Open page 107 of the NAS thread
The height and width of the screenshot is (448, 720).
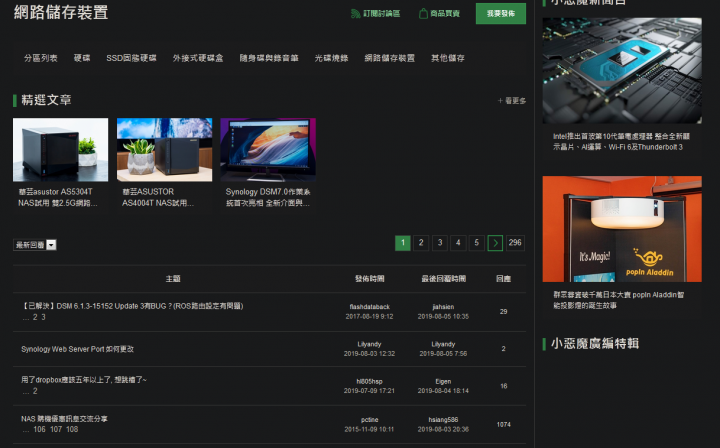click(56, 430)
